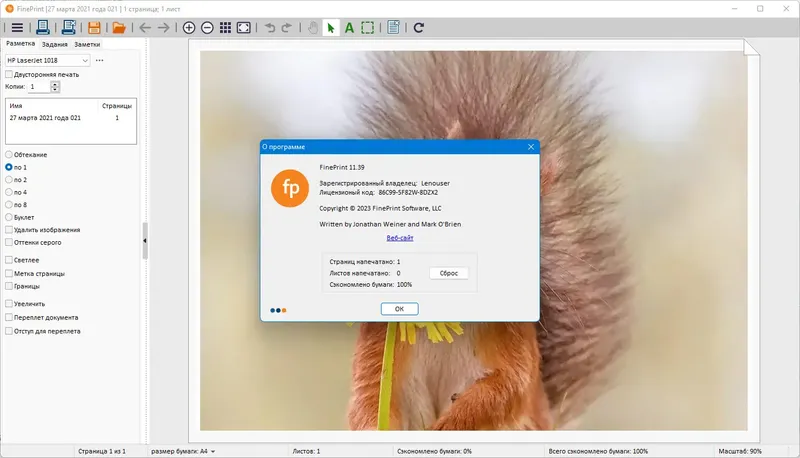Select the по 8 layout option

coord(9,205)
